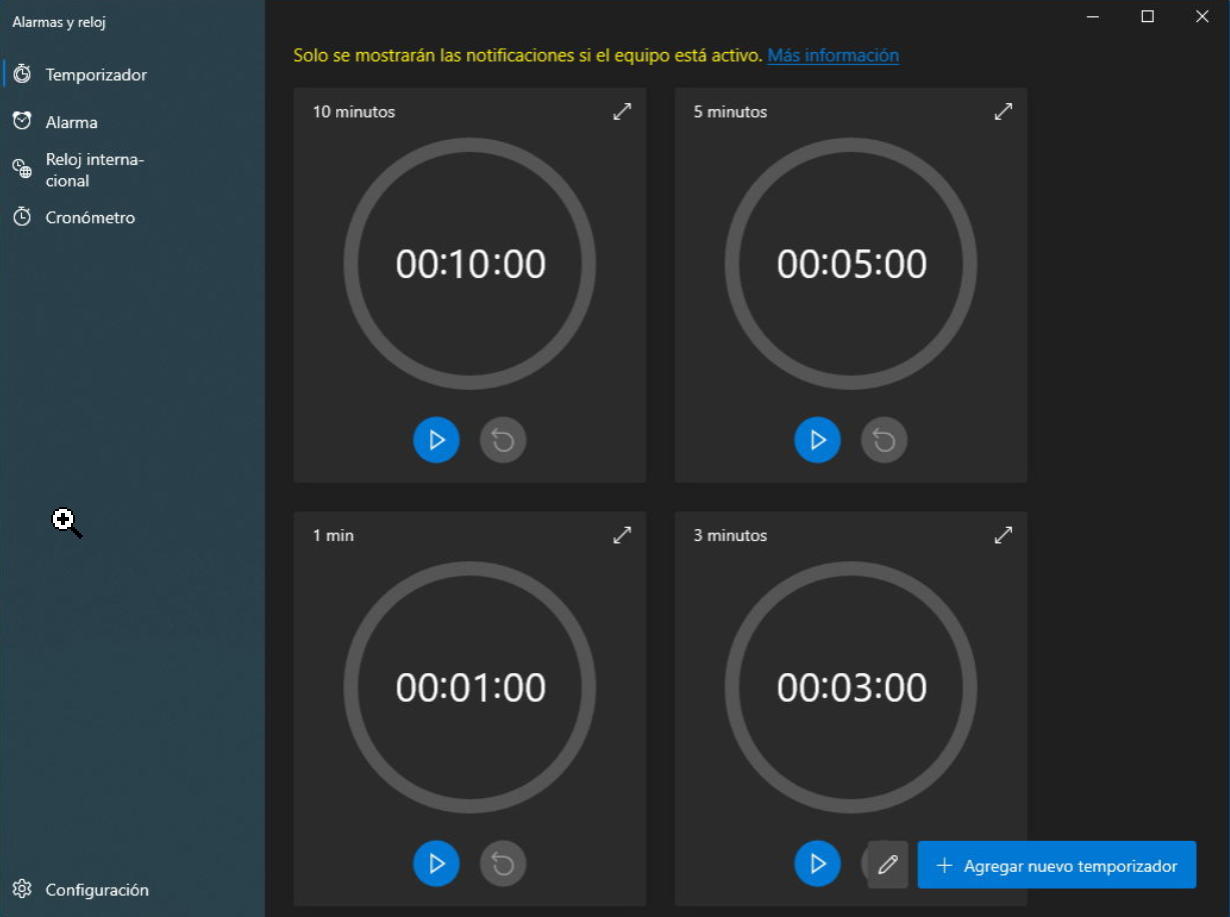Click Agregar nuevo temporizador button

click(x=1056, y=866)
